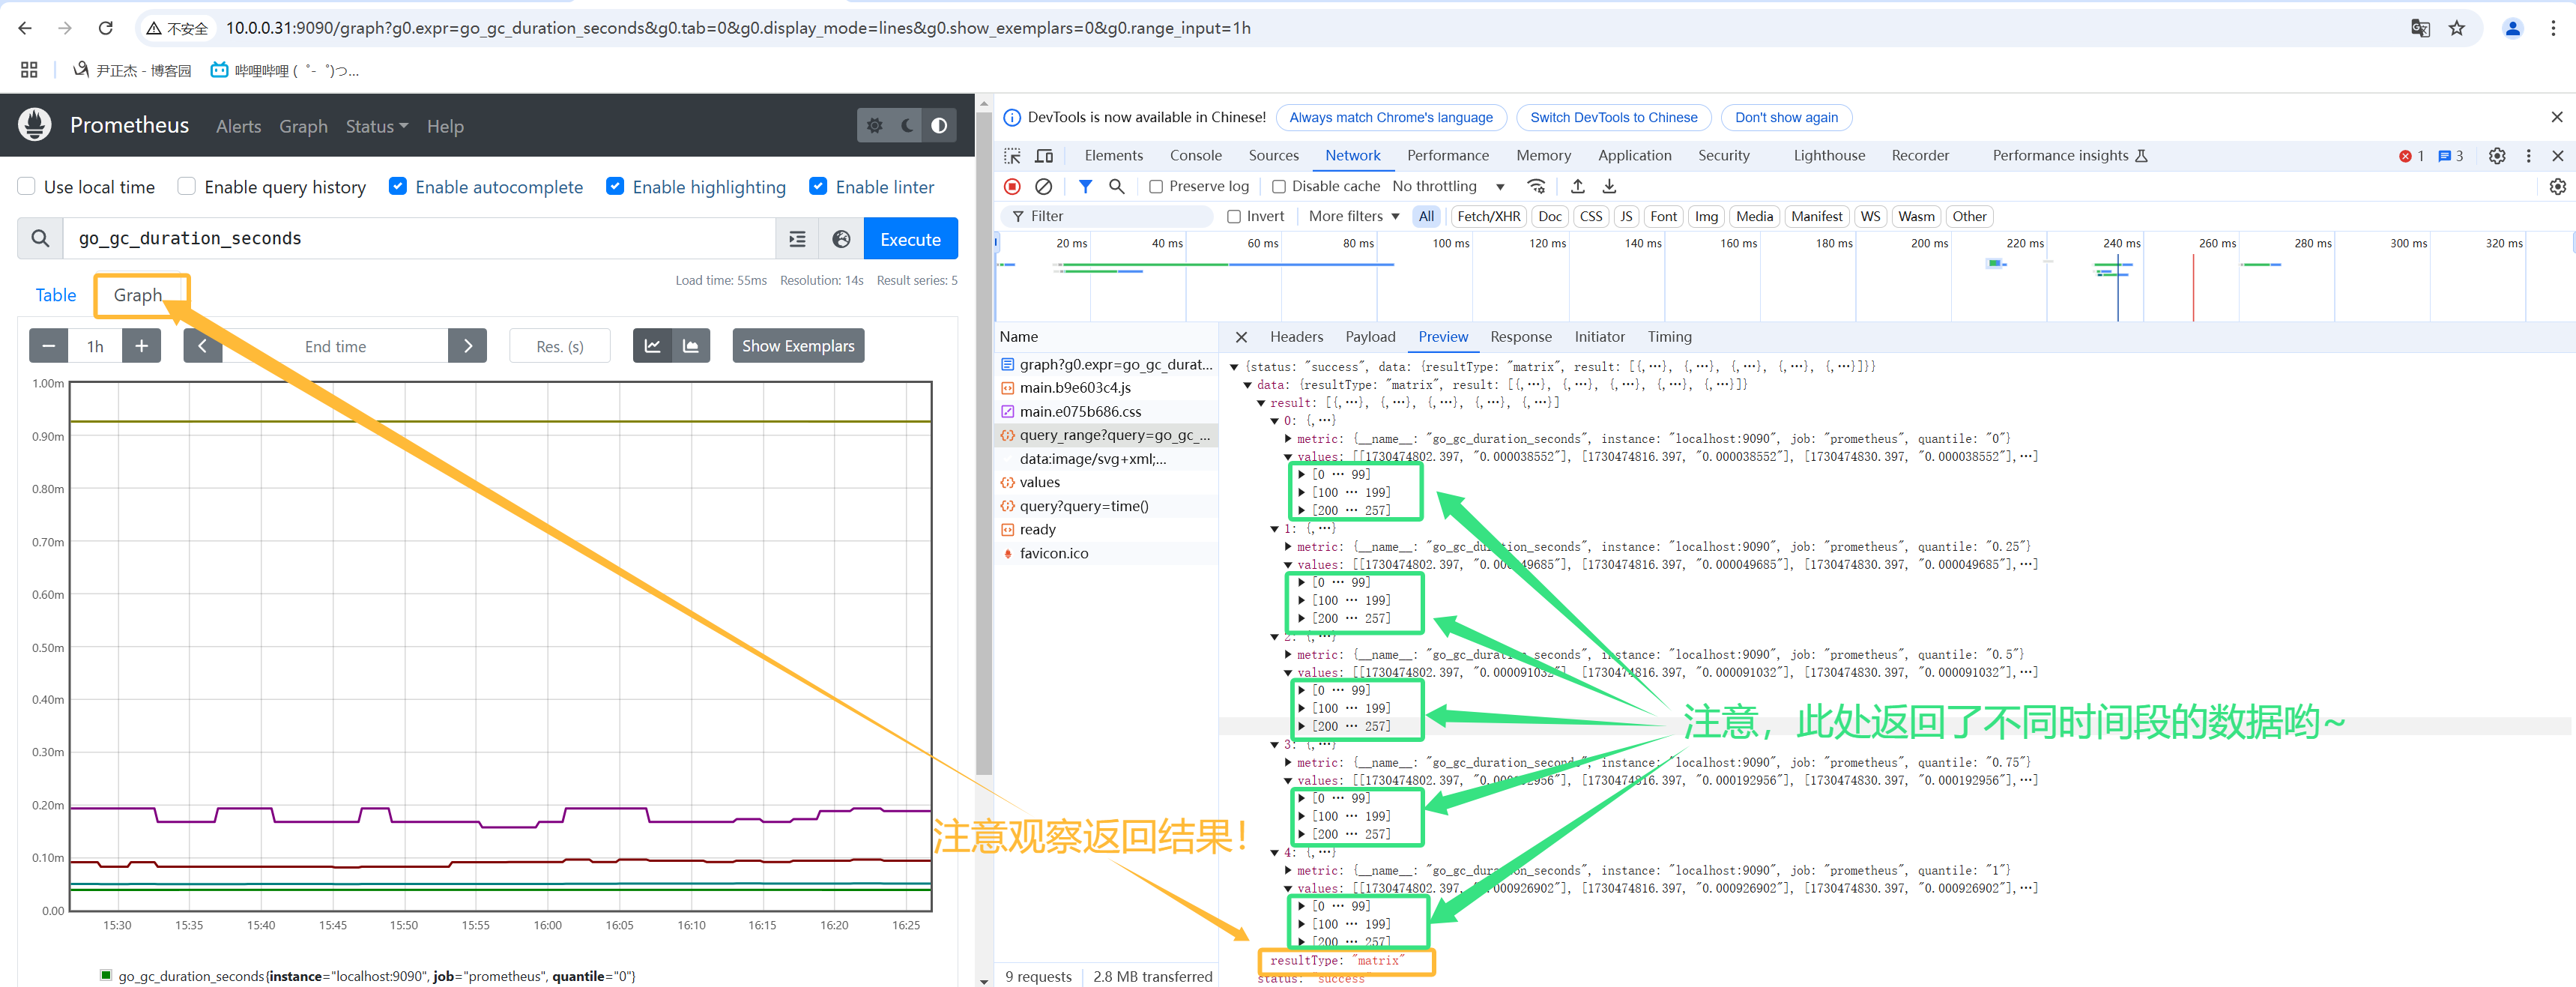Screen dimensions: 2576x987
Task: Switch to the Table tab
Action: coord(56,295)
